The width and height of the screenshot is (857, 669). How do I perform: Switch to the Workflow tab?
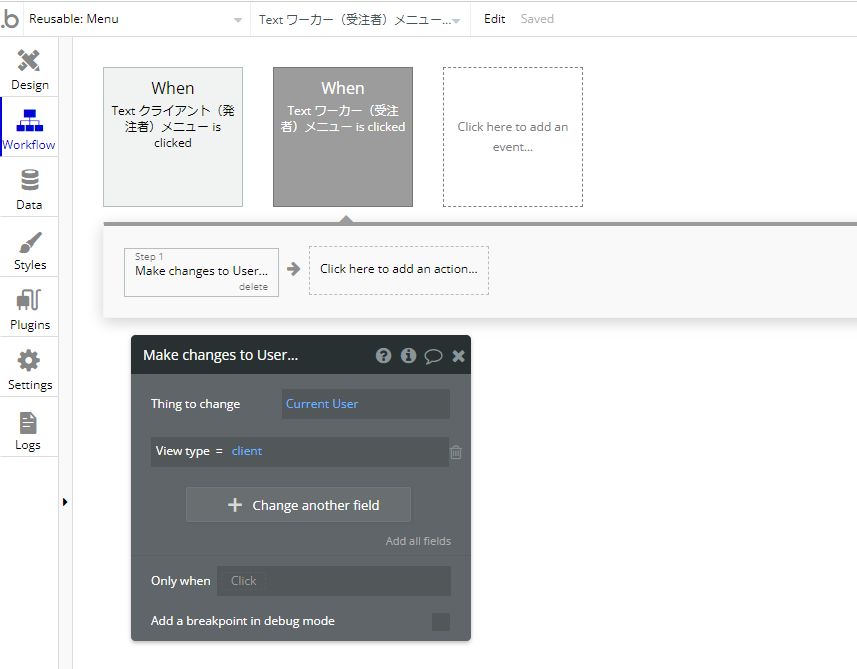pos(30,128)
